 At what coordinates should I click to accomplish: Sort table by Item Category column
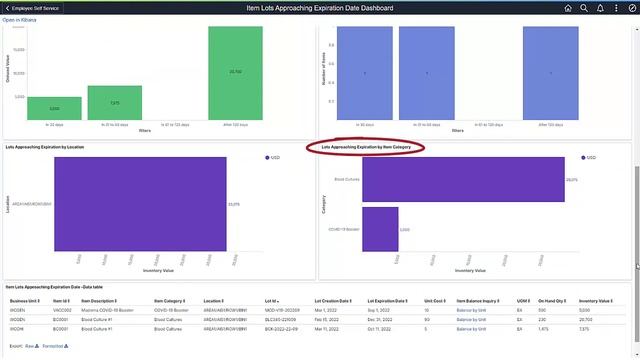pos(170,301)
